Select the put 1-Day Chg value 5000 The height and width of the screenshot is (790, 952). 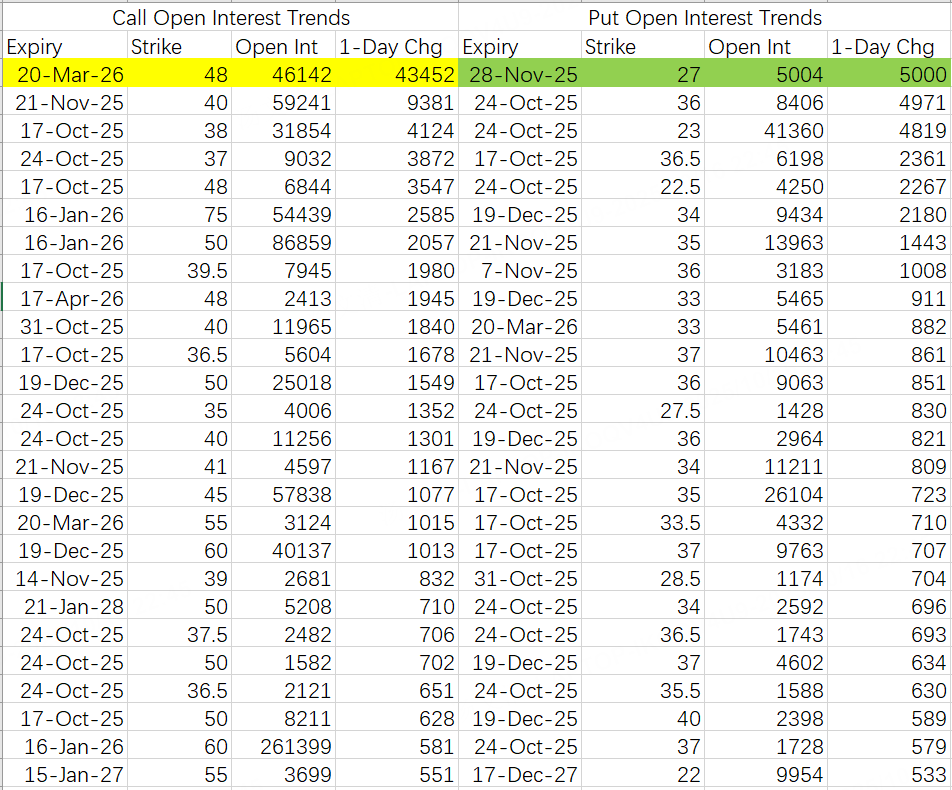[889, 74]
